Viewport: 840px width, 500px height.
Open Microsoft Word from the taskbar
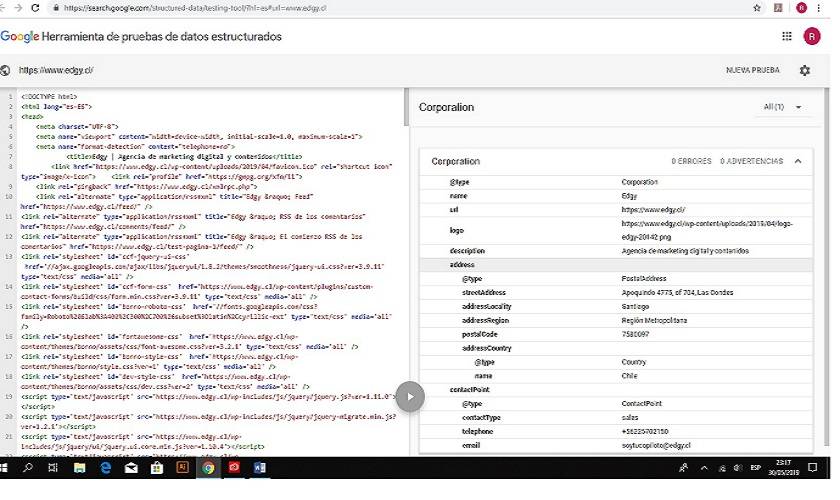(x=260, y=468)
